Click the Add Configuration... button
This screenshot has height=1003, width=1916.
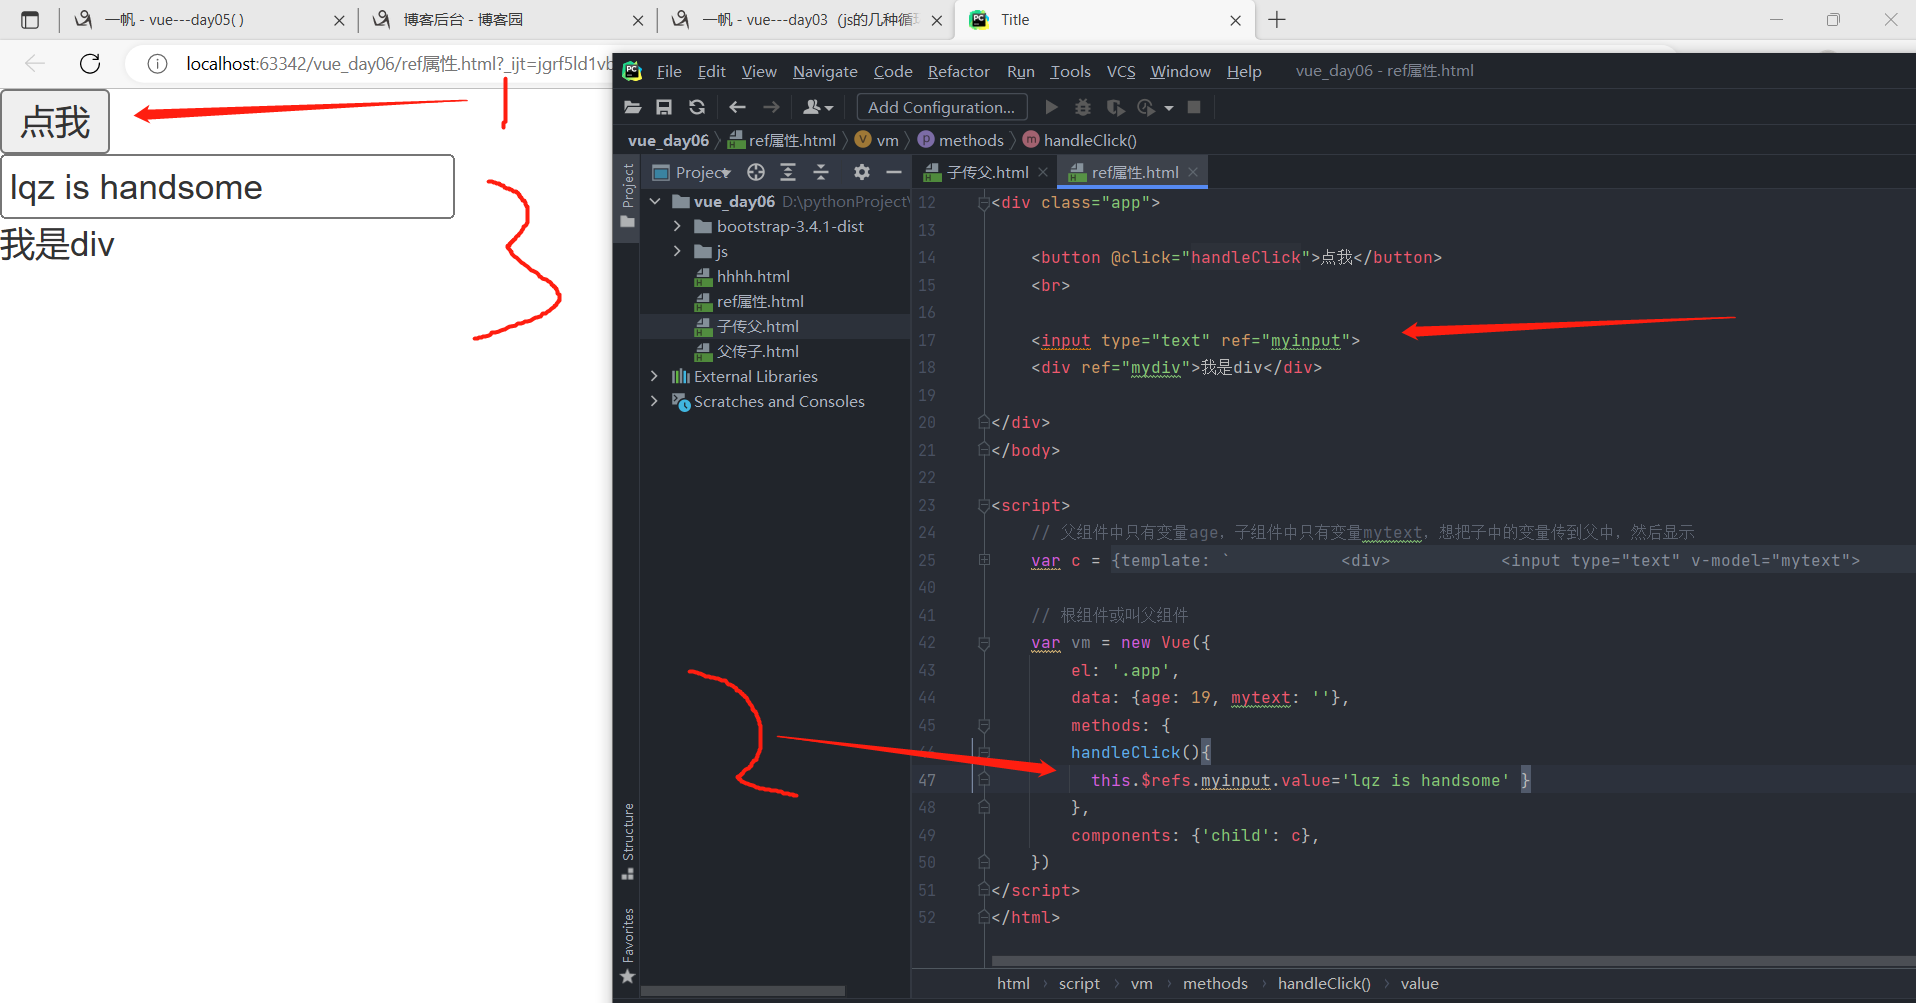(x=942, y=107)
